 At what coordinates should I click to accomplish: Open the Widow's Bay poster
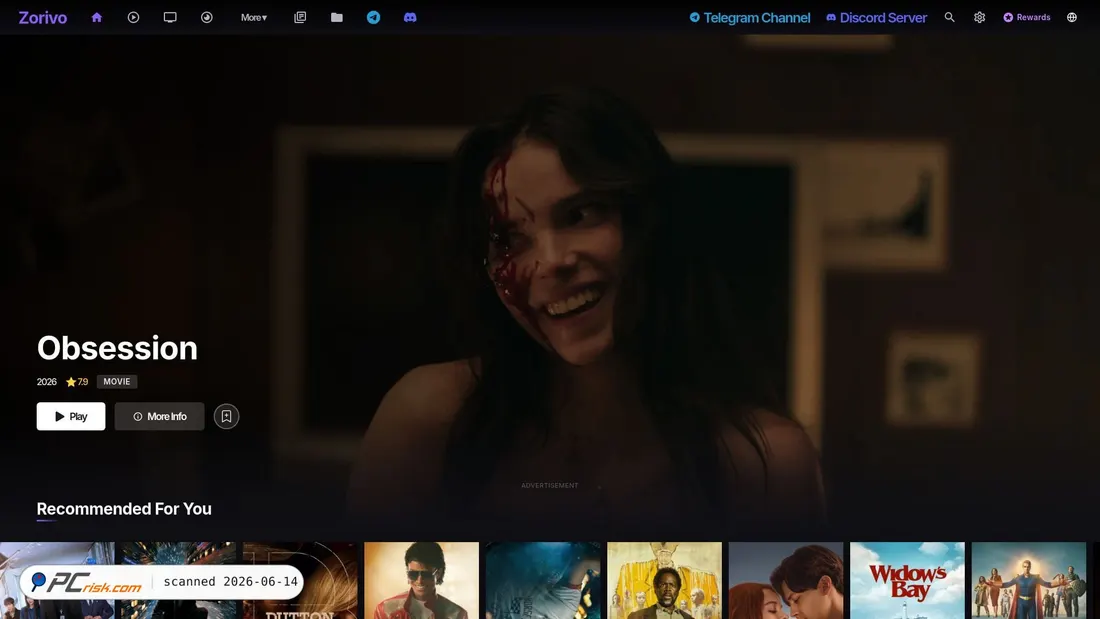coord(907,580)
